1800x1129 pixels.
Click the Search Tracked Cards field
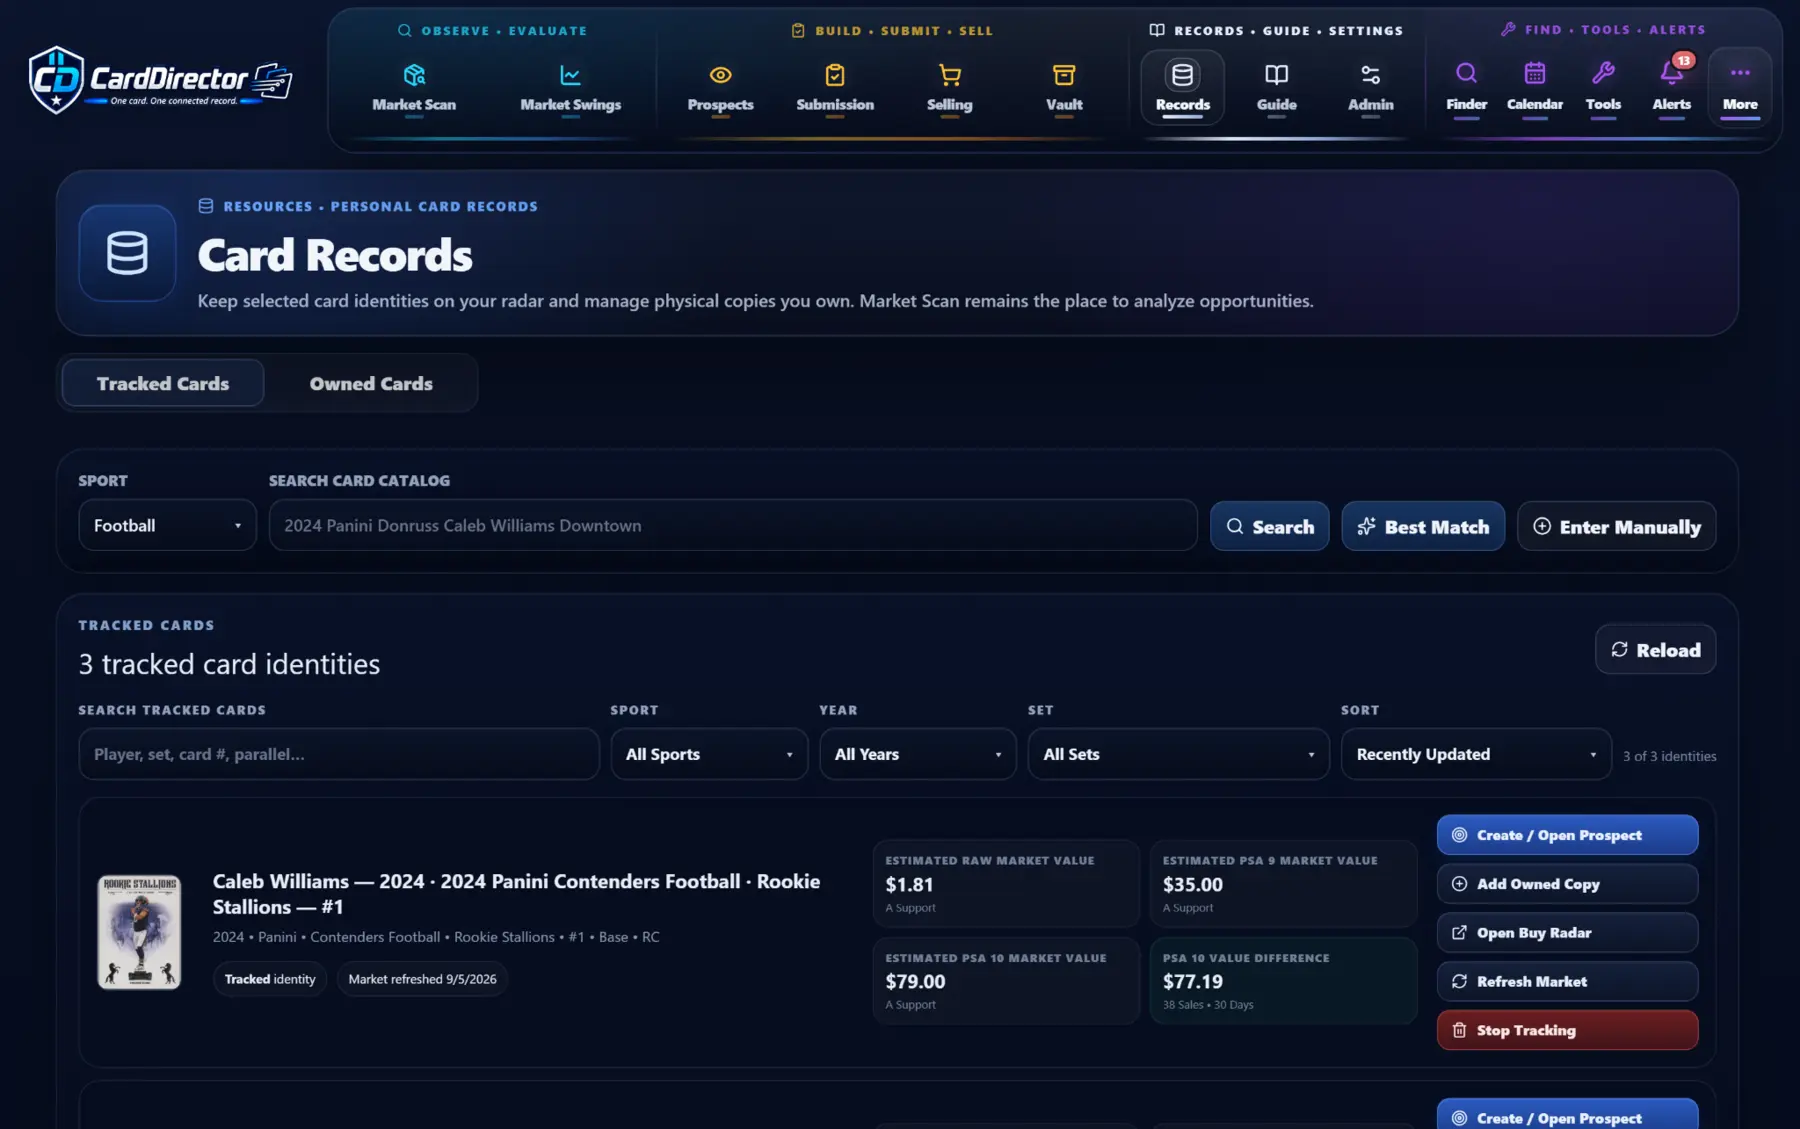[x=339, y=754]
